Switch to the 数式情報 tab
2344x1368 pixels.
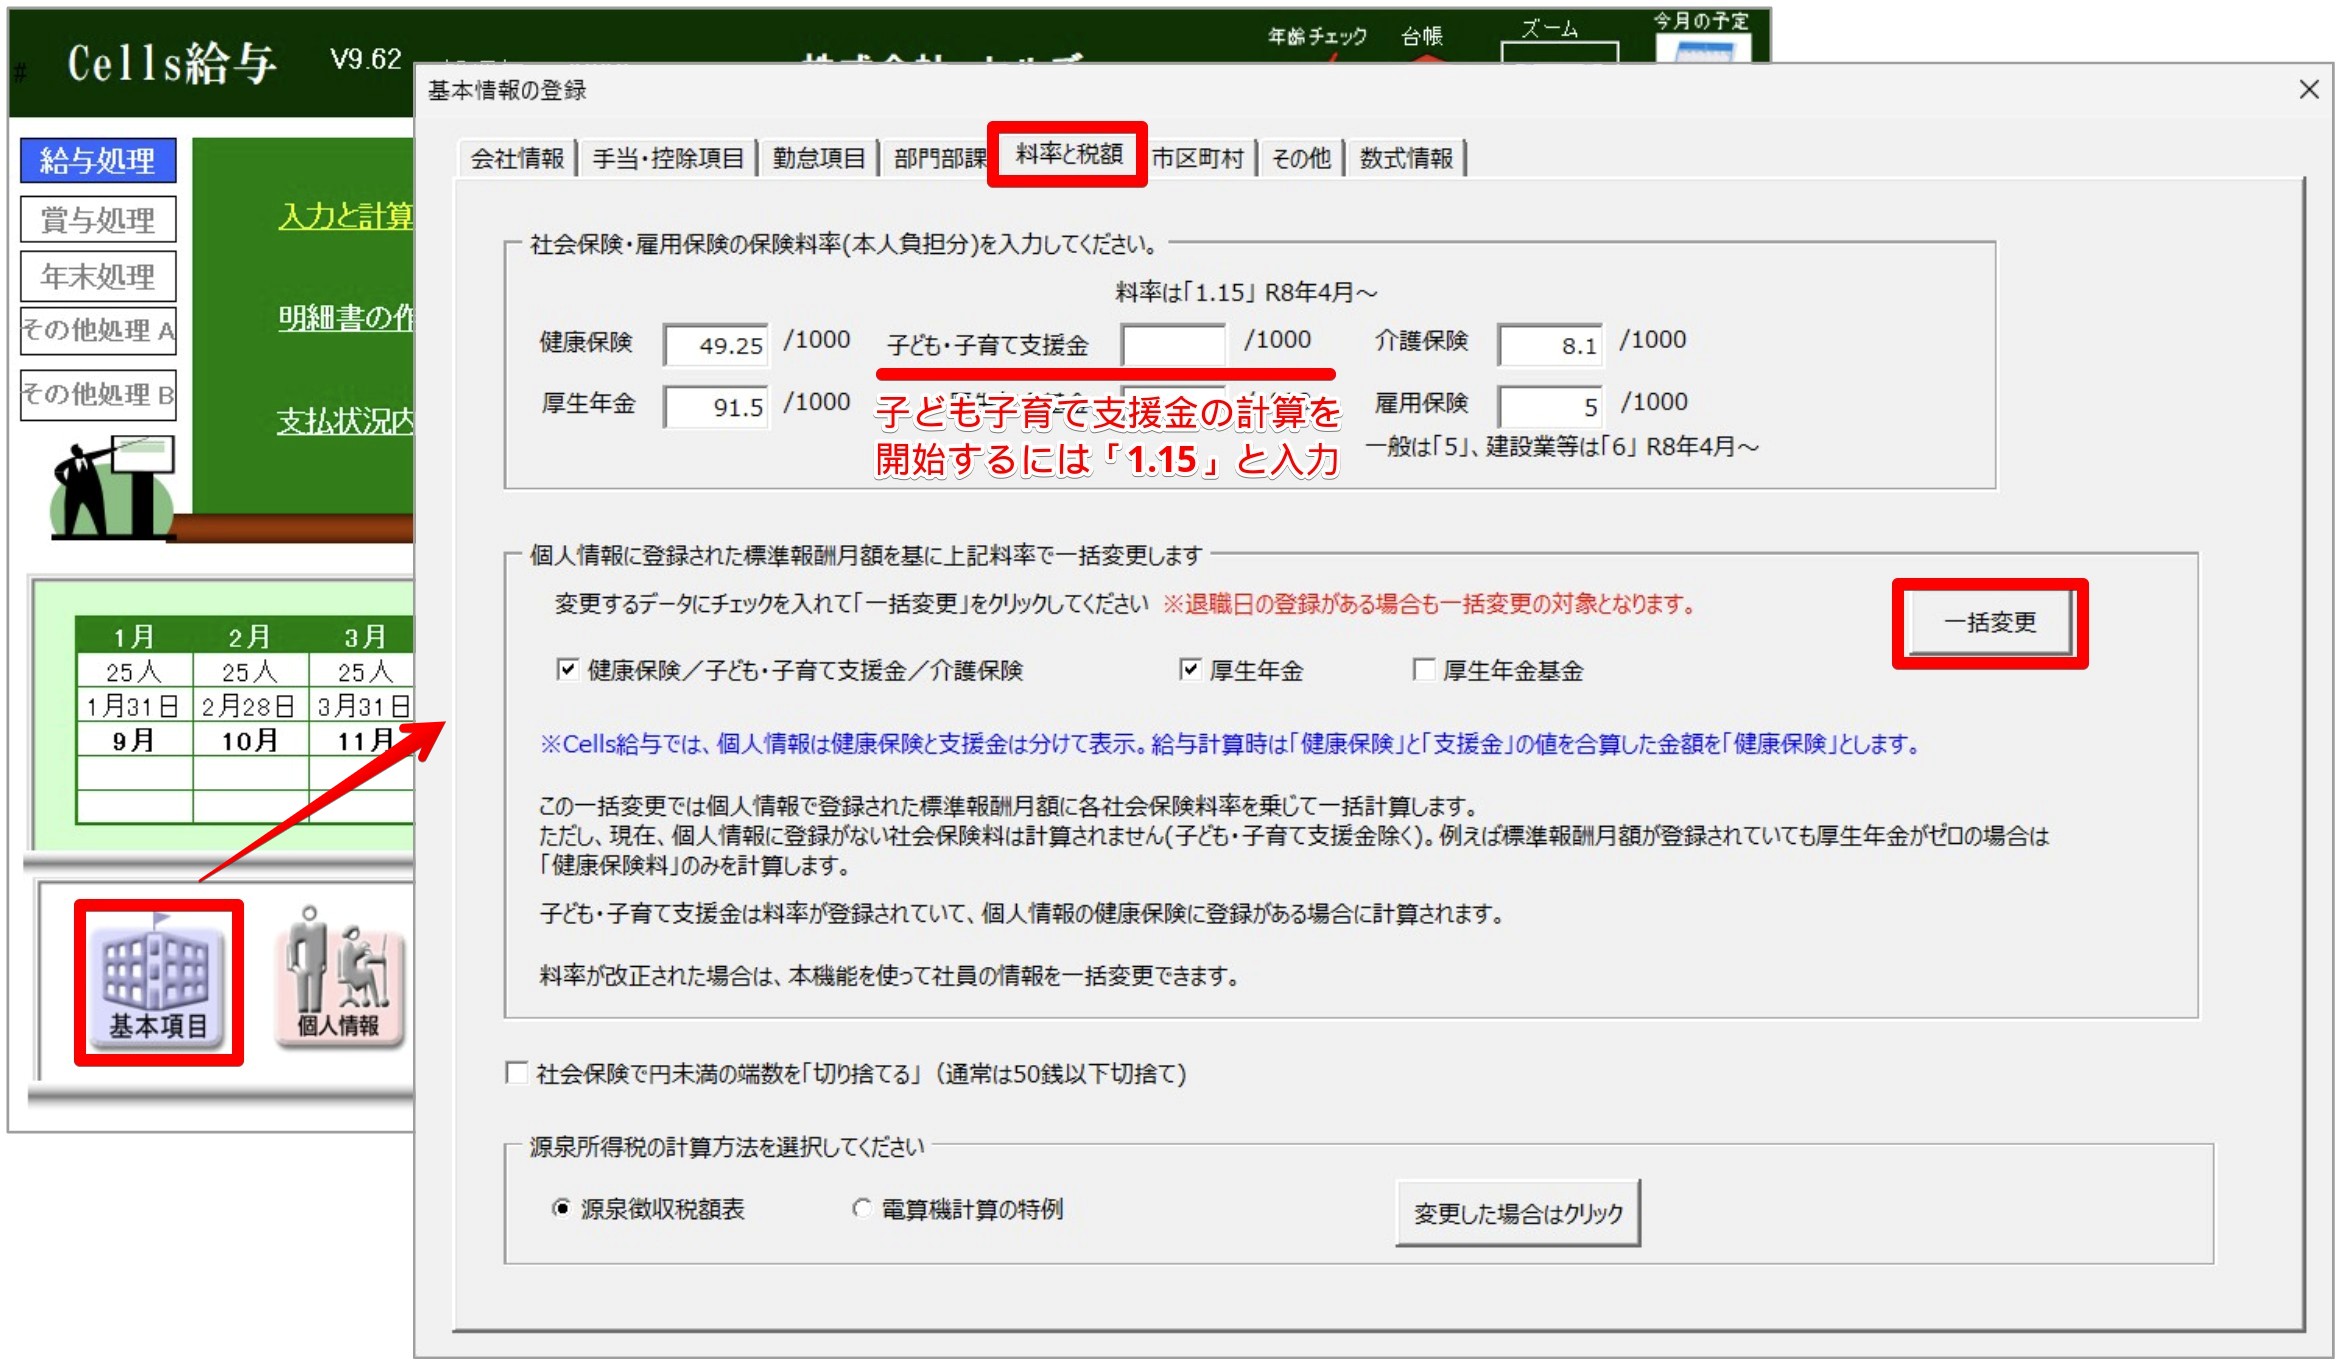pos(1405,158)
